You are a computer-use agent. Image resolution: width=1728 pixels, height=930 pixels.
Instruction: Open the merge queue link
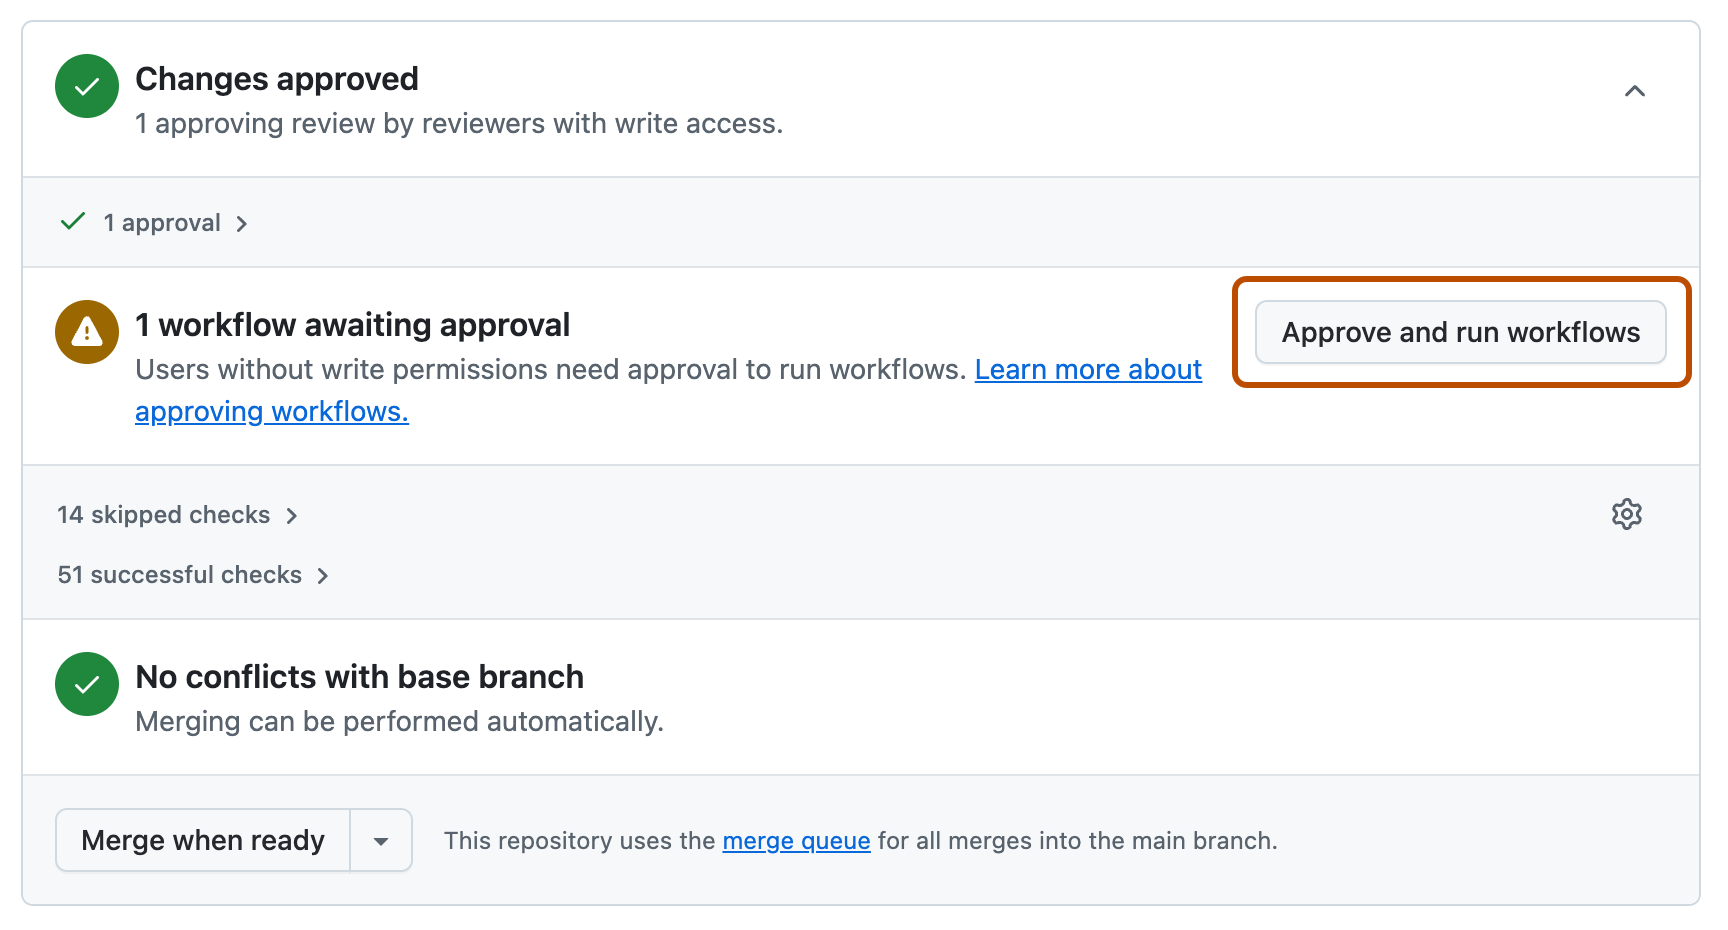pyautogui.click(x=795, y=841)
